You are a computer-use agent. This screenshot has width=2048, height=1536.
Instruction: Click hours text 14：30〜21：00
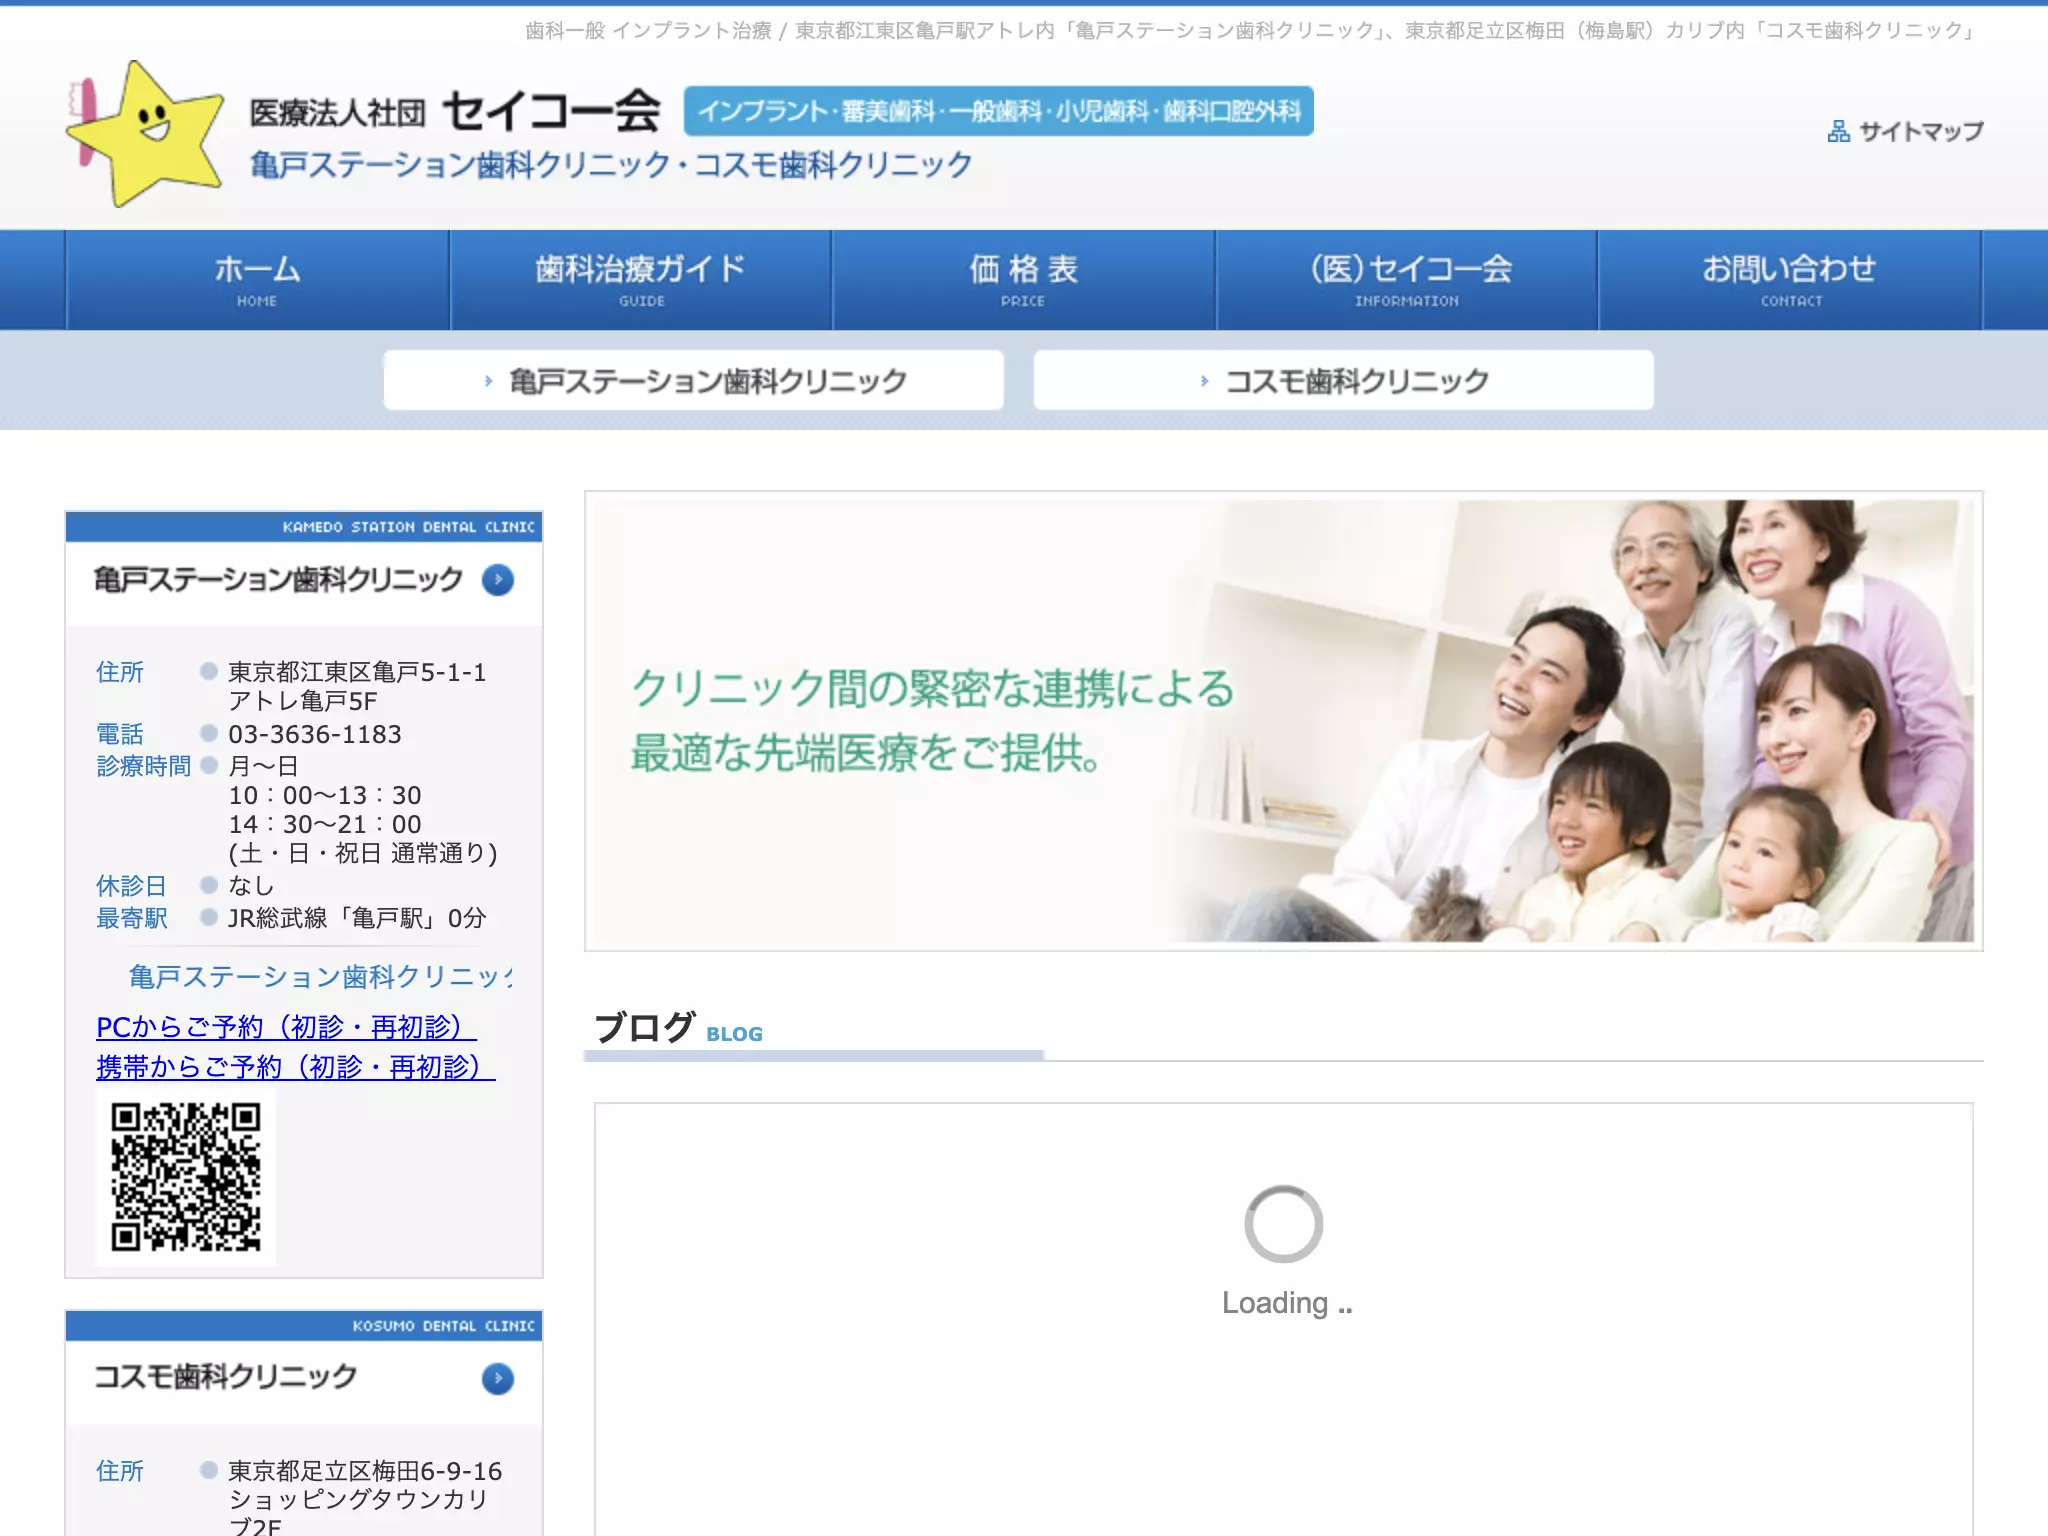[x=325, y=824]
